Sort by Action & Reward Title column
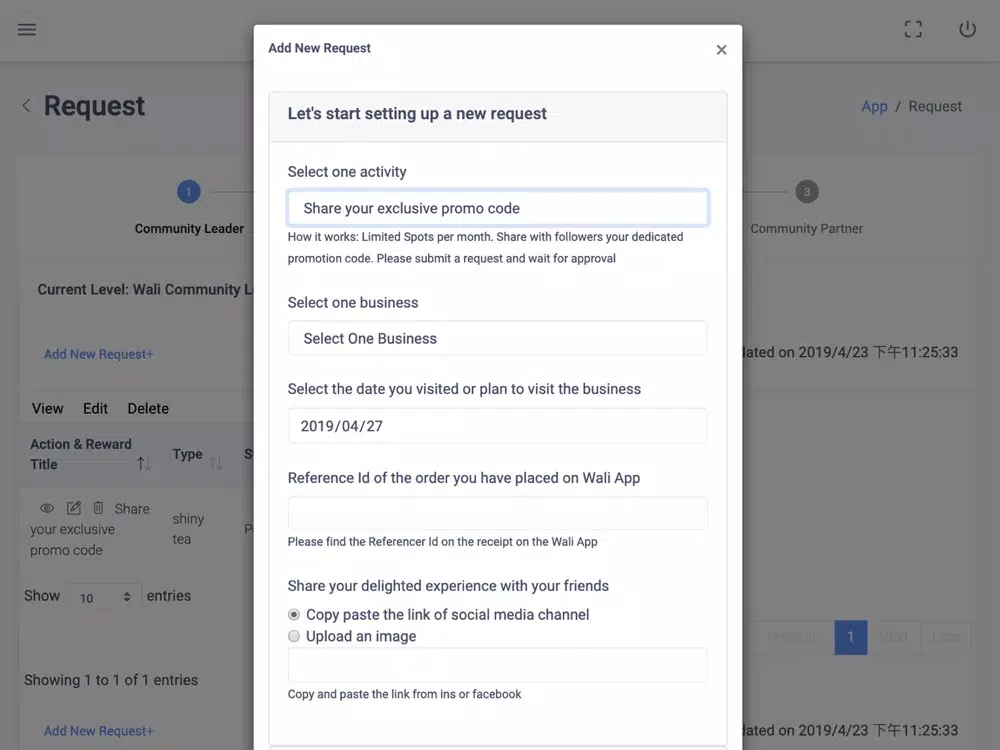The image size is (1000, 750). [x=144, y=464]
